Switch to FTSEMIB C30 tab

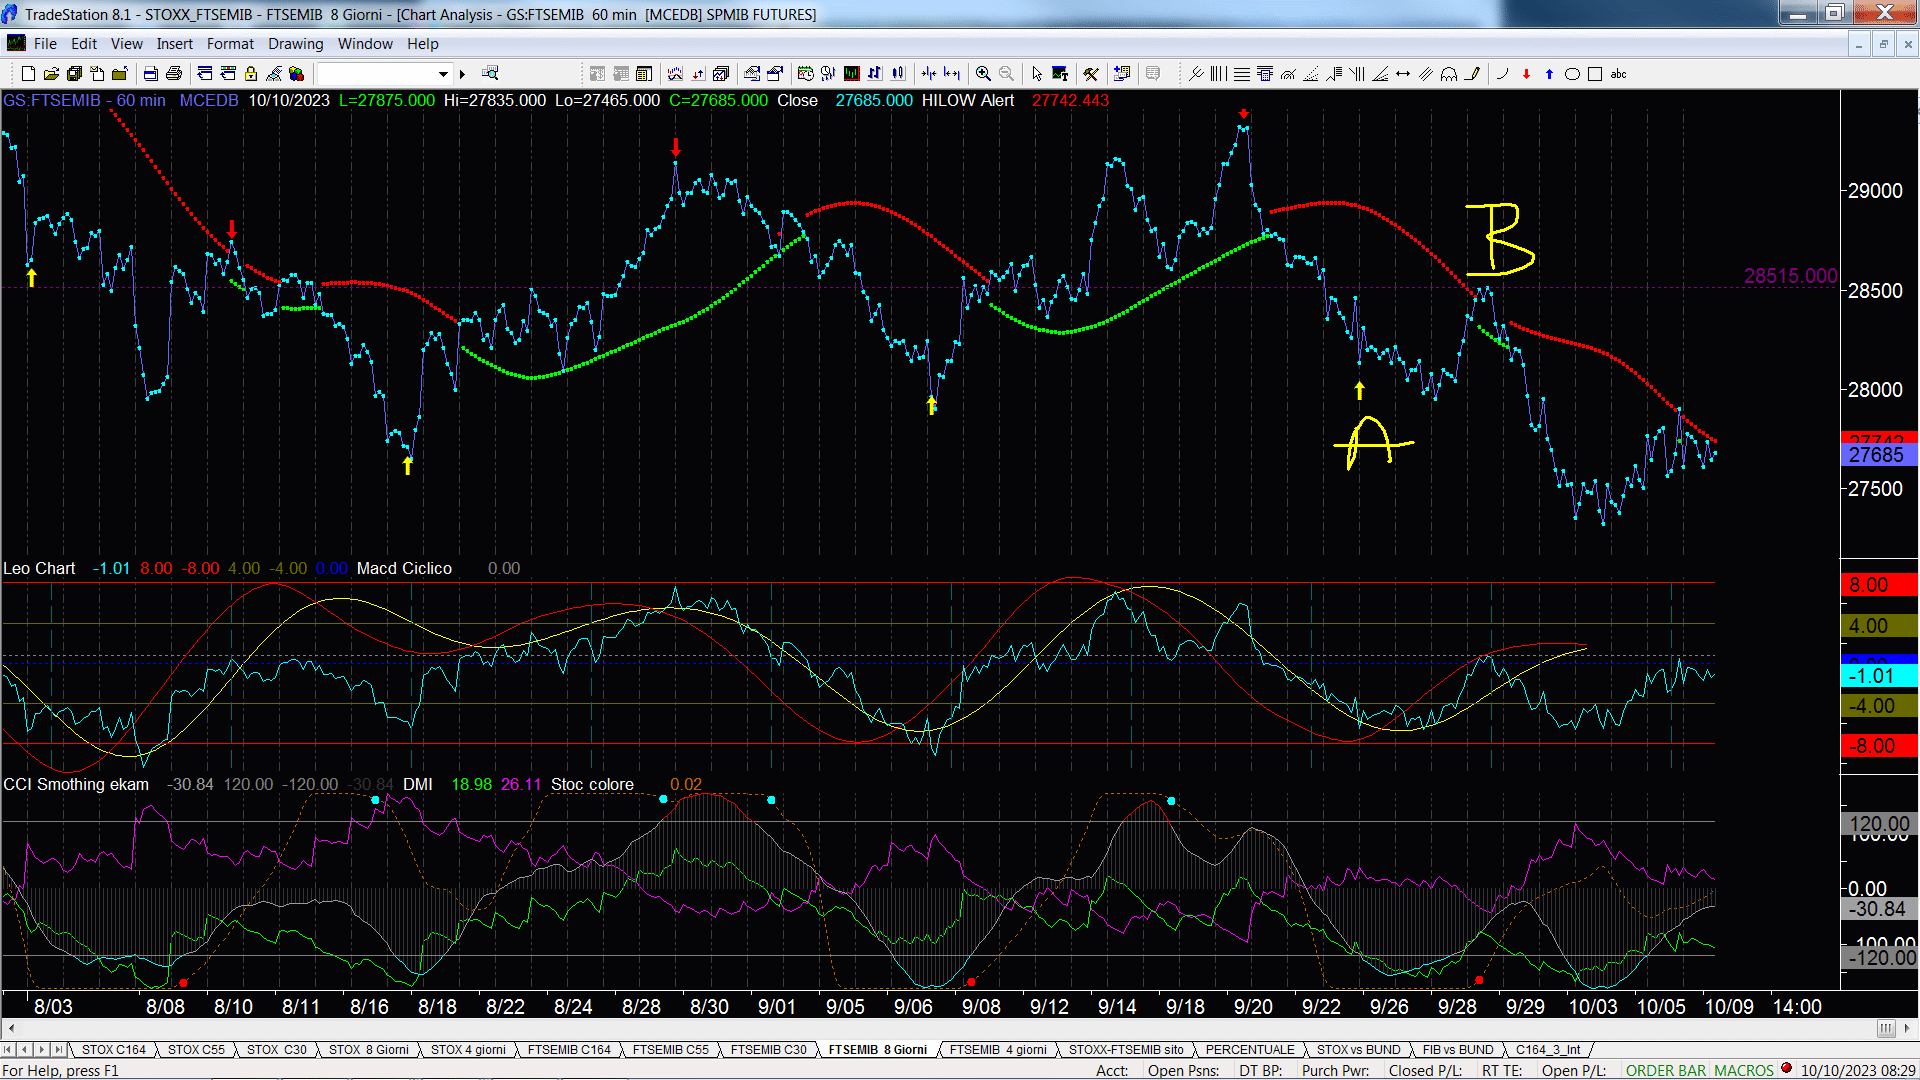768,1050
